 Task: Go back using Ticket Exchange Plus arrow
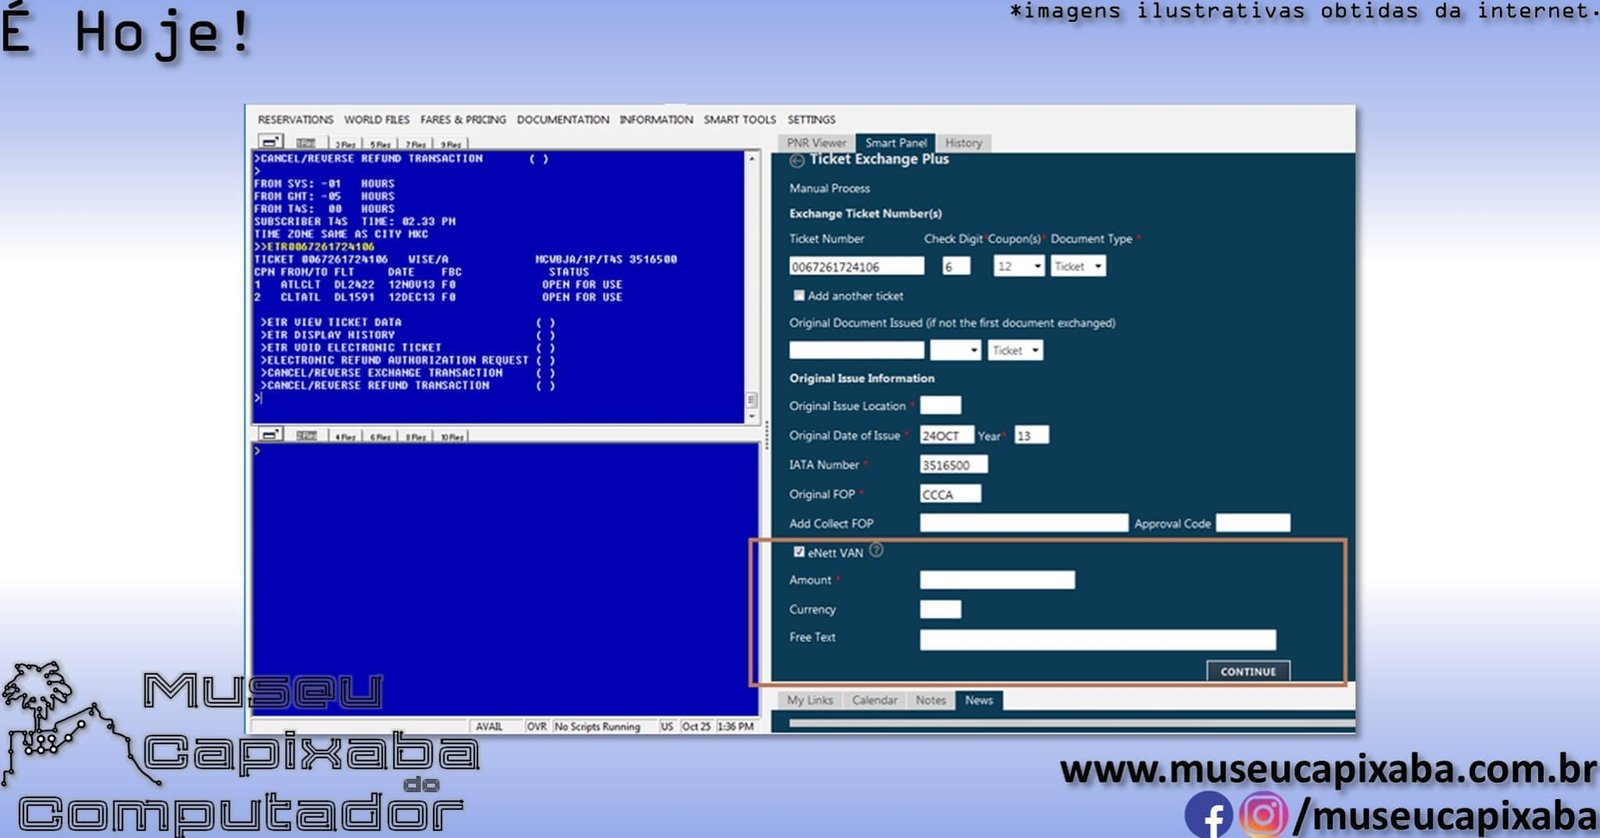coord(797,161)
